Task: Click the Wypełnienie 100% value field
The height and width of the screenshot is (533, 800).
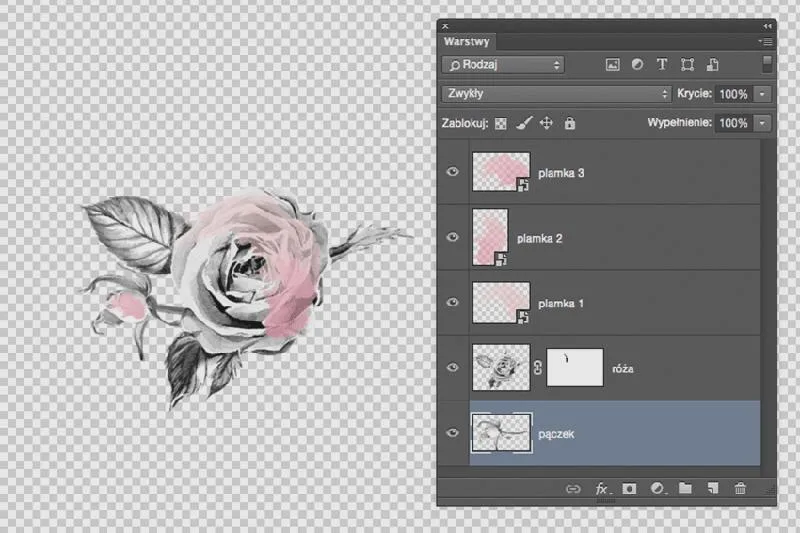Action: click(733, 123)
